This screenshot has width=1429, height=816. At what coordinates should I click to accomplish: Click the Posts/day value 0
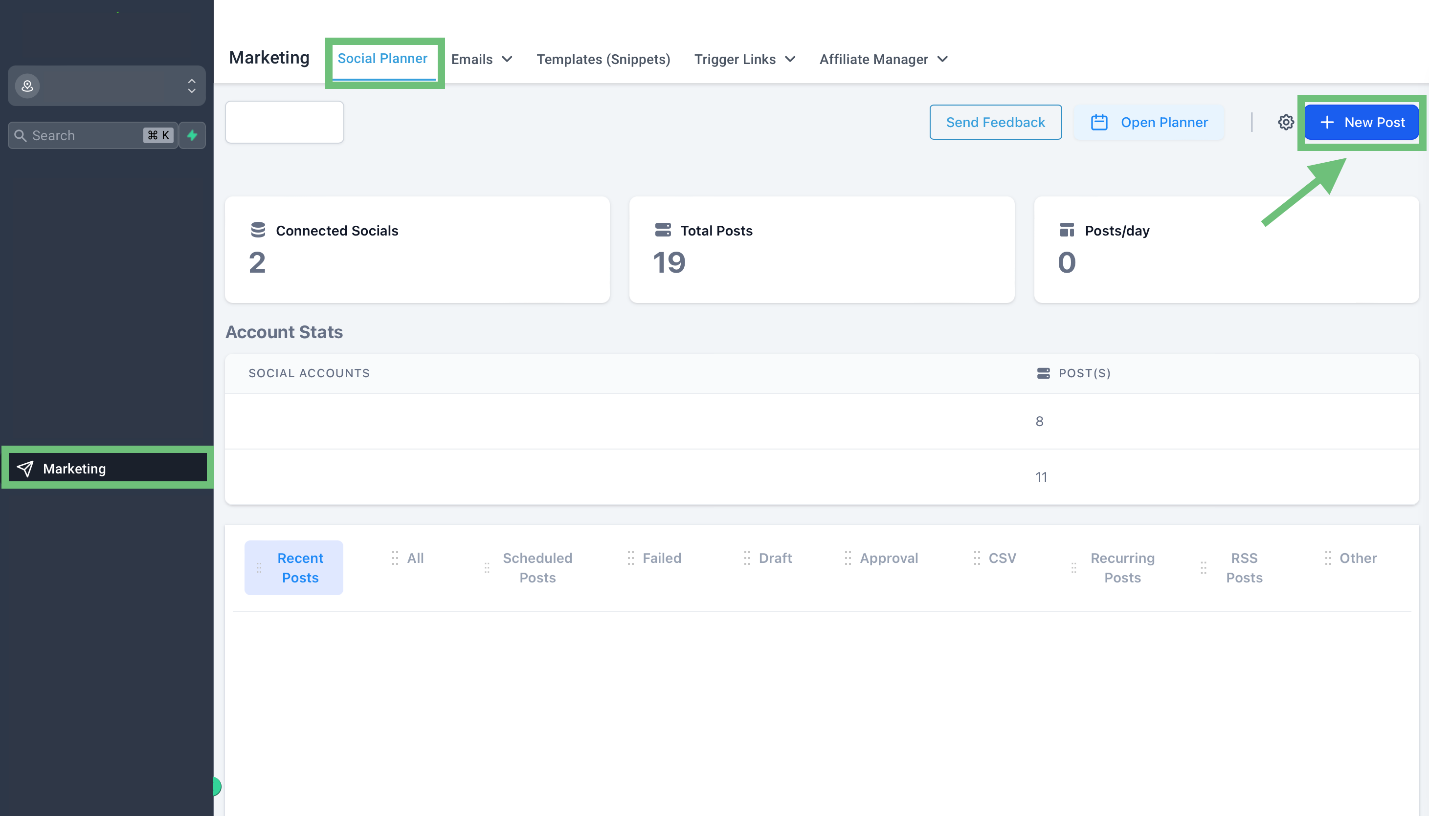1067,263
